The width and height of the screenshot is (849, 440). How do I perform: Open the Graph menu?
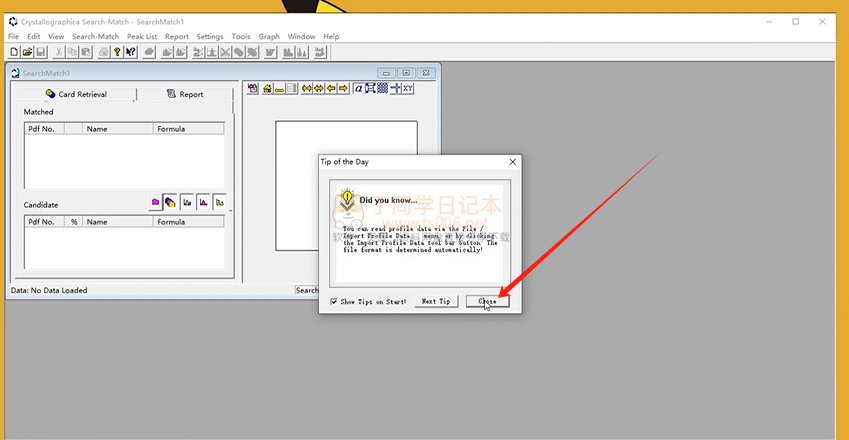coord(269,36)
